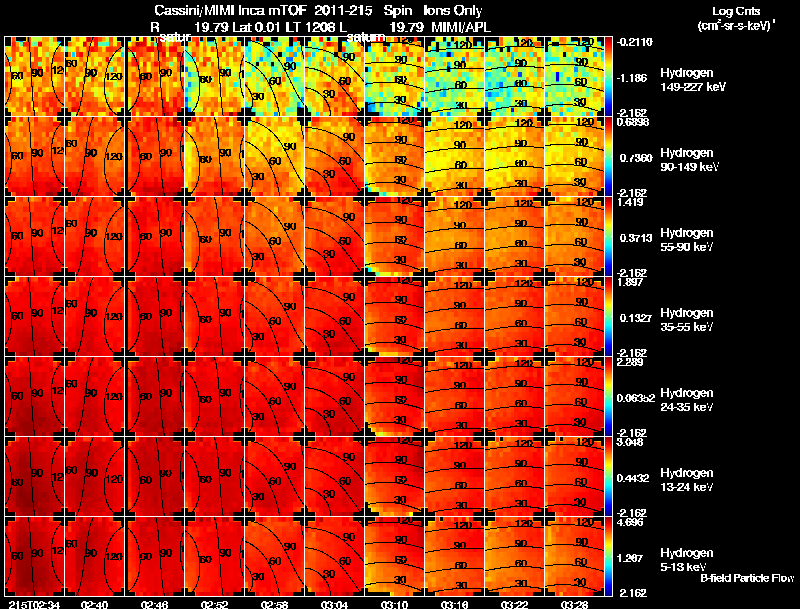
Task: Select the 02:34 panel in the 149-227 keV row
Action: click(34, 76)
